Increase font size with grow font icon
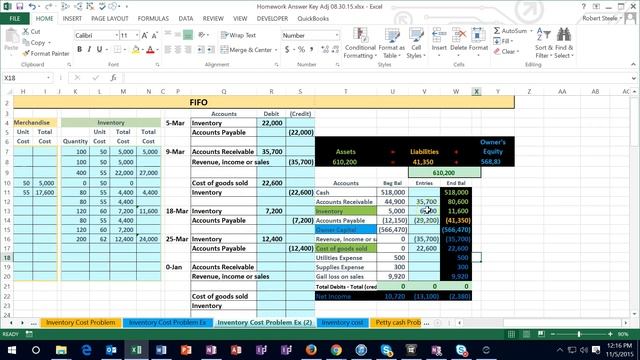This screenshot has height=360, width=640. pos(144,36)
